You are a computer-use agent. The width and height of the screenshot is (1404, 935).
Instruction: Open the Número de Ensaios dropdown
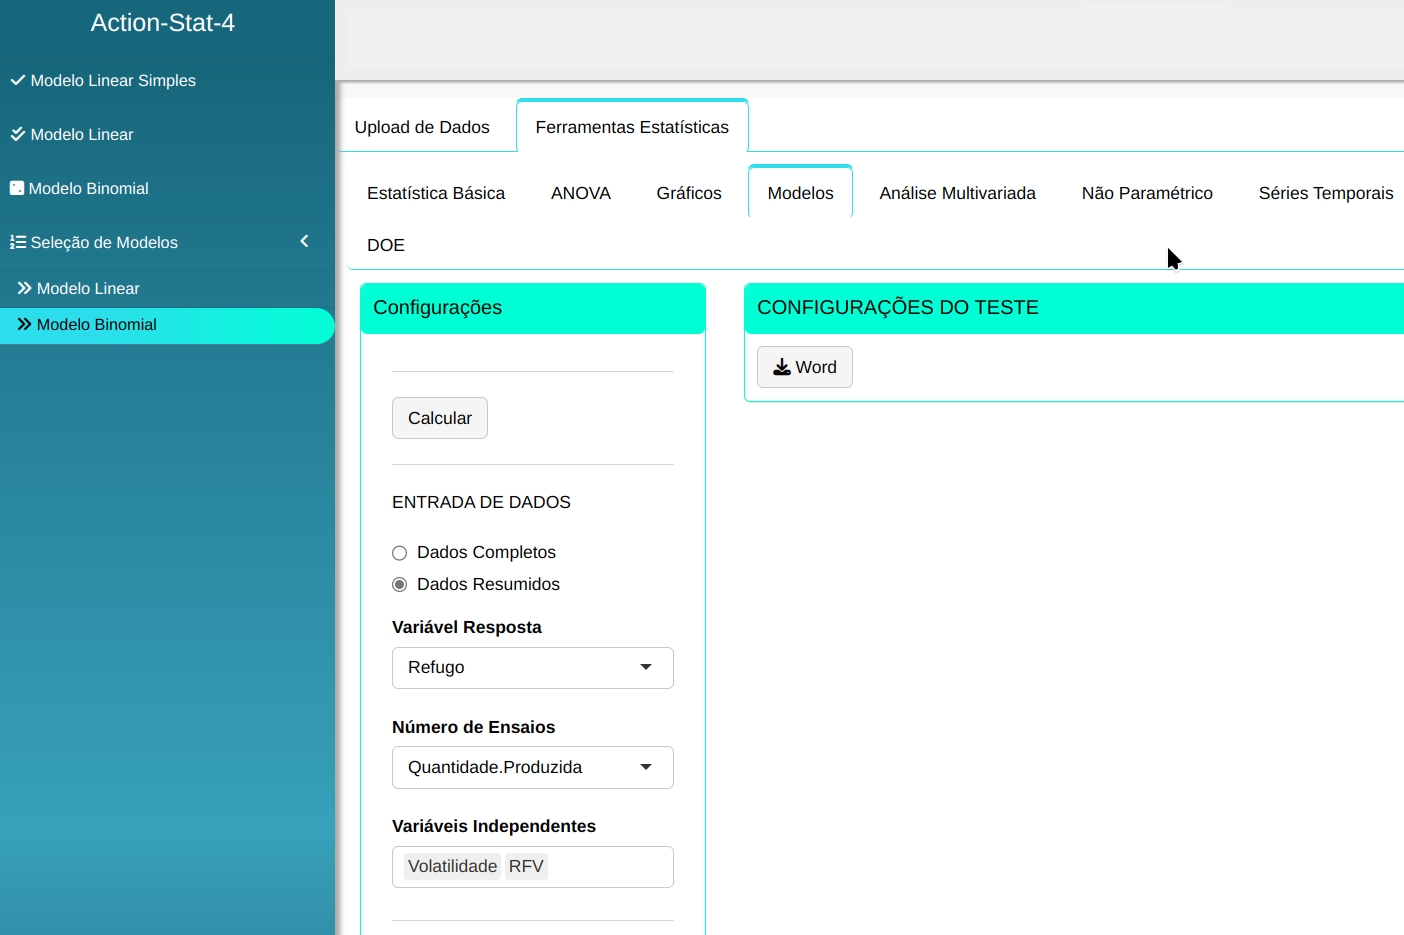point(532,768)
